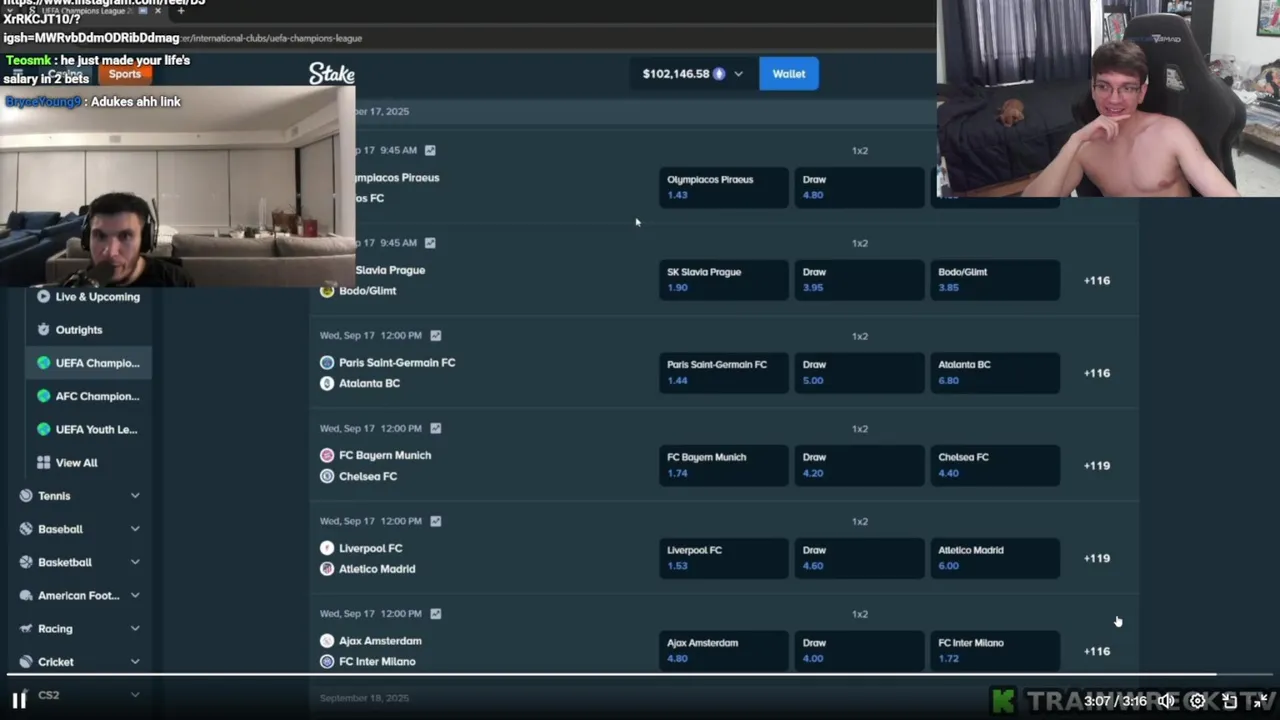This screenshot has width=1280, height=720.
Task: Bet on FC Bayern Munich at 1.74
Action: (x=723, y=465)
